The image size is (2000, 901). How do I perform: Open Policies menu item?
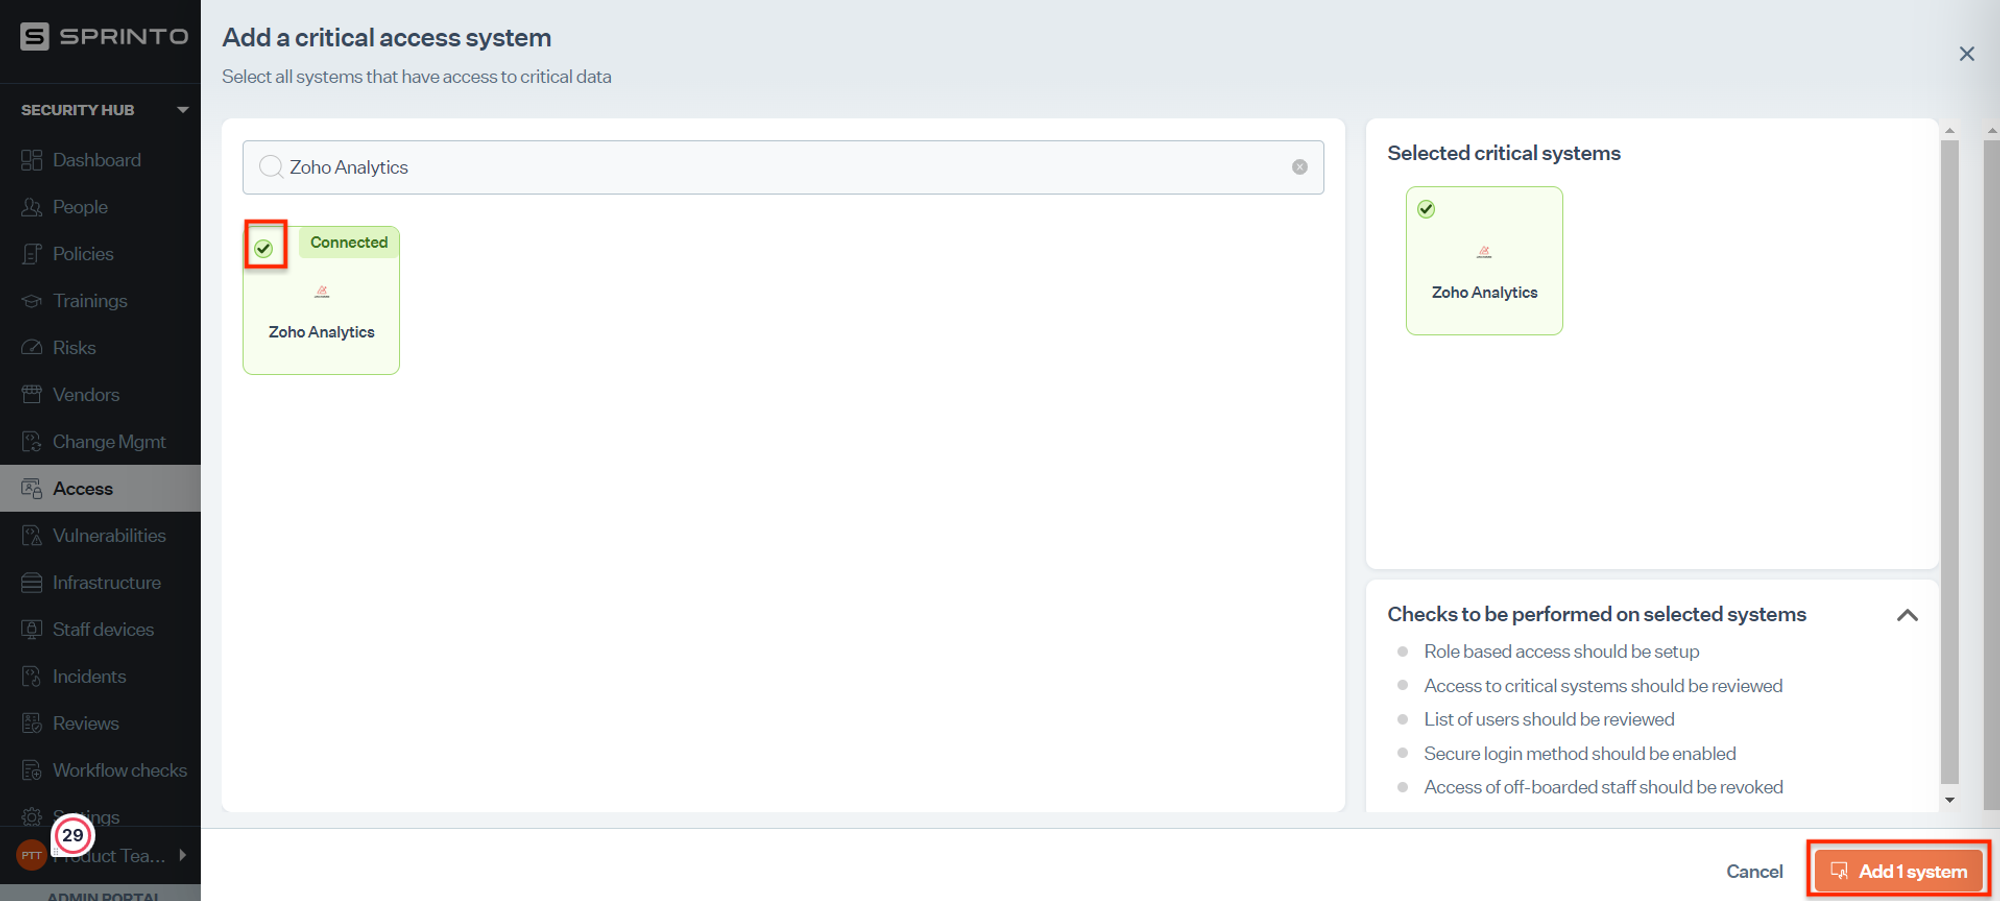tap(100, 254)
